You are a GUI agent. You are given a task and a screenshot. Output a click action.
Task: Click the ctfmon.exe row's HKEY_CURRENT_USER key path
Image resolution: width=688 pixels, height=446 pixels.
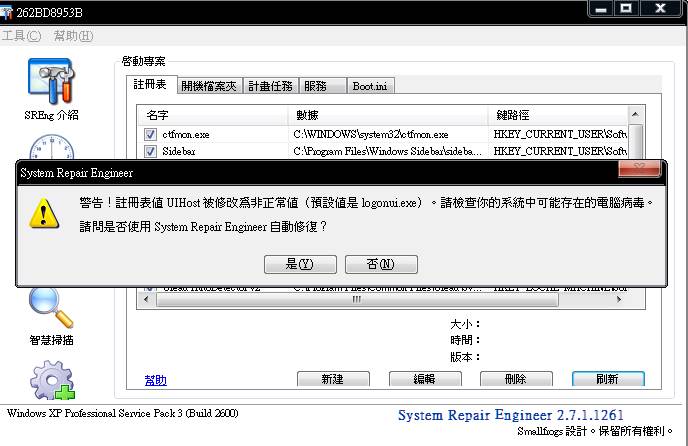coord(560,135)
